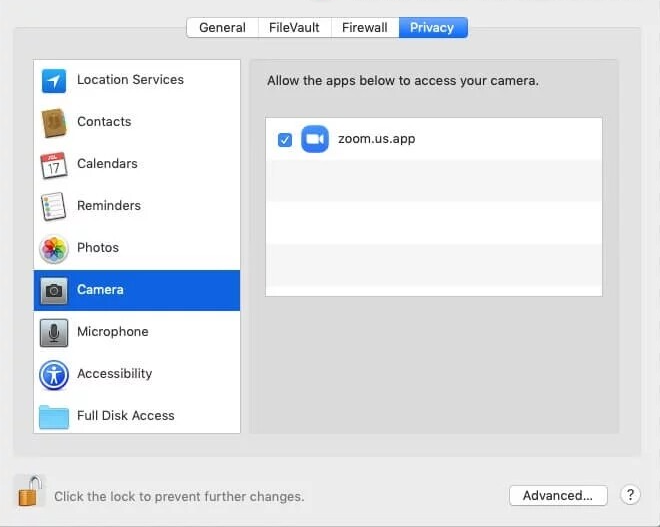Select Microphone label in privacy list
The height and width of the screenshot is (527, 660).
(113, 332)
